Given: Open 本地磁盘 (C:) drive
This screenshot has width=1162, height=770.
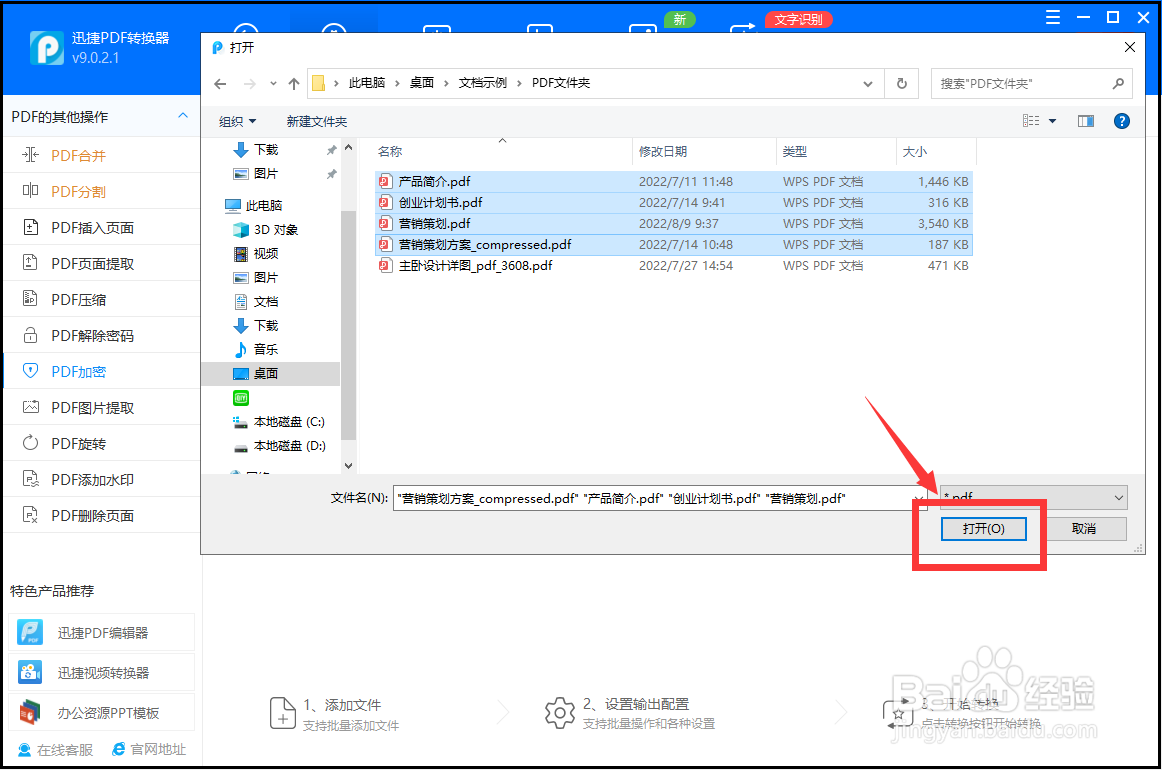Looking at the screenshot, I should (289, 422).
